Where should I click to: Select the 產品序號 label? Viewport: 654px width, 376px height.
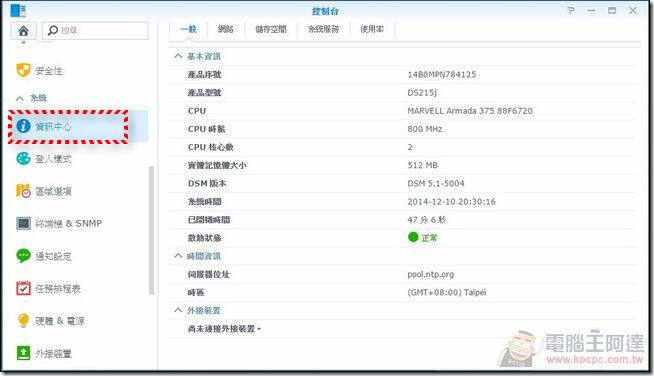coord(204,74)
